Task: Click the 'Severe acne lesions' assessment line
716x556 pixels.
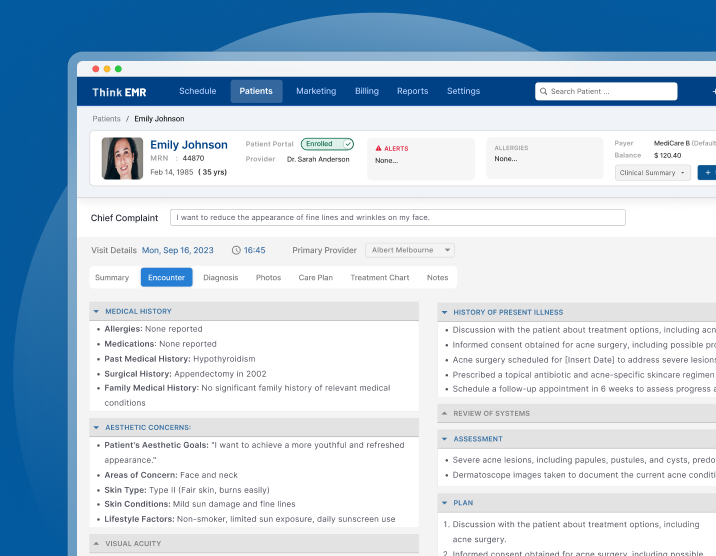Action: tap(584, 460)
